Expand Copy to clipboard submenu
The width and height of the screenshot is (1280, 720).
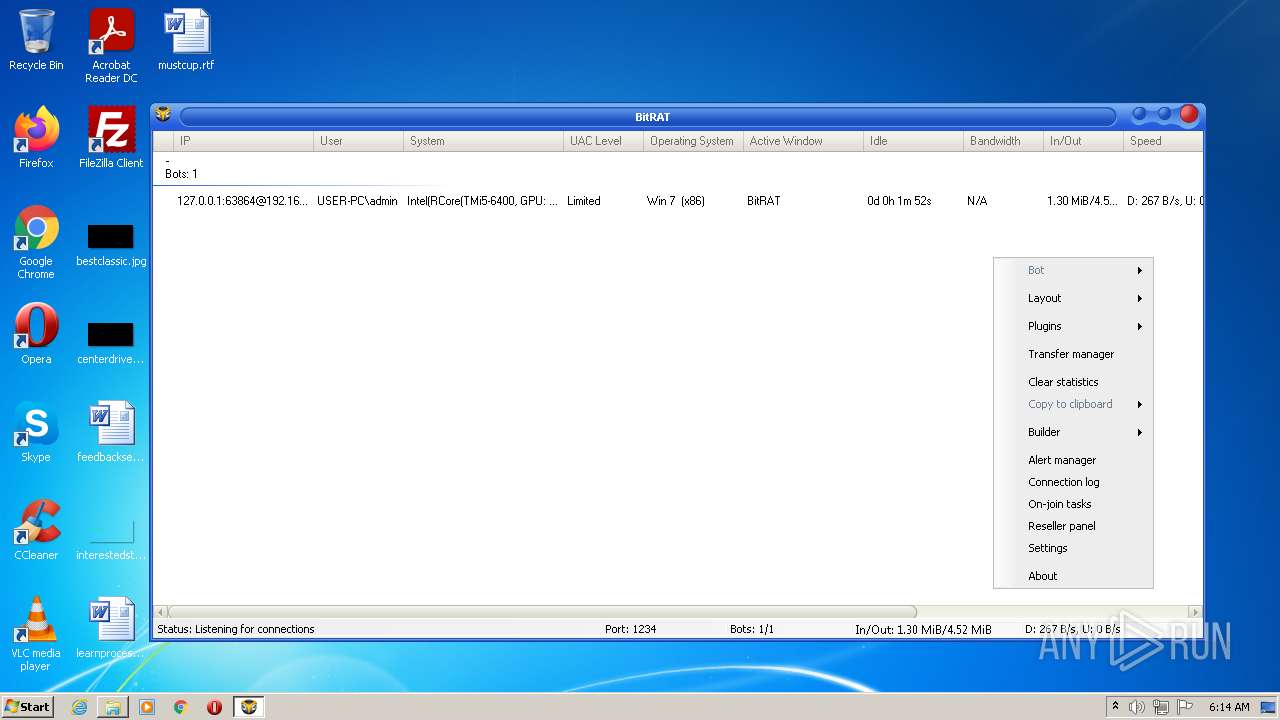(1073, 404)
